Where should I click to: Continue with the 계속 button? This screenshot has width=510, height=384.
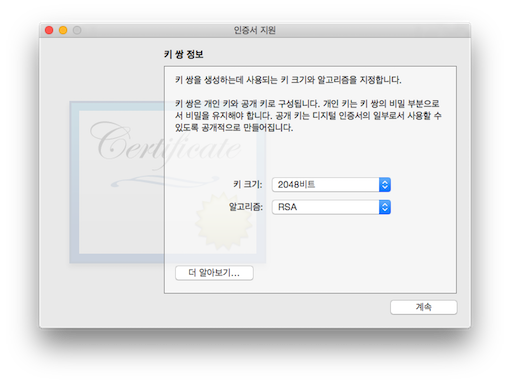(423, 307)
